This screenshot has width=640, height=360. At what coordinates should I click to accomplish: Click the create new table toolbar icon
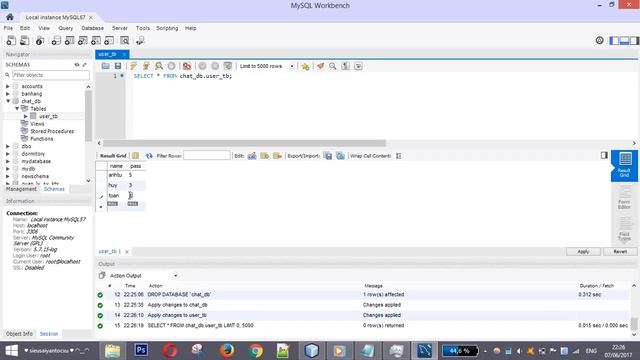tap(70, 40)
